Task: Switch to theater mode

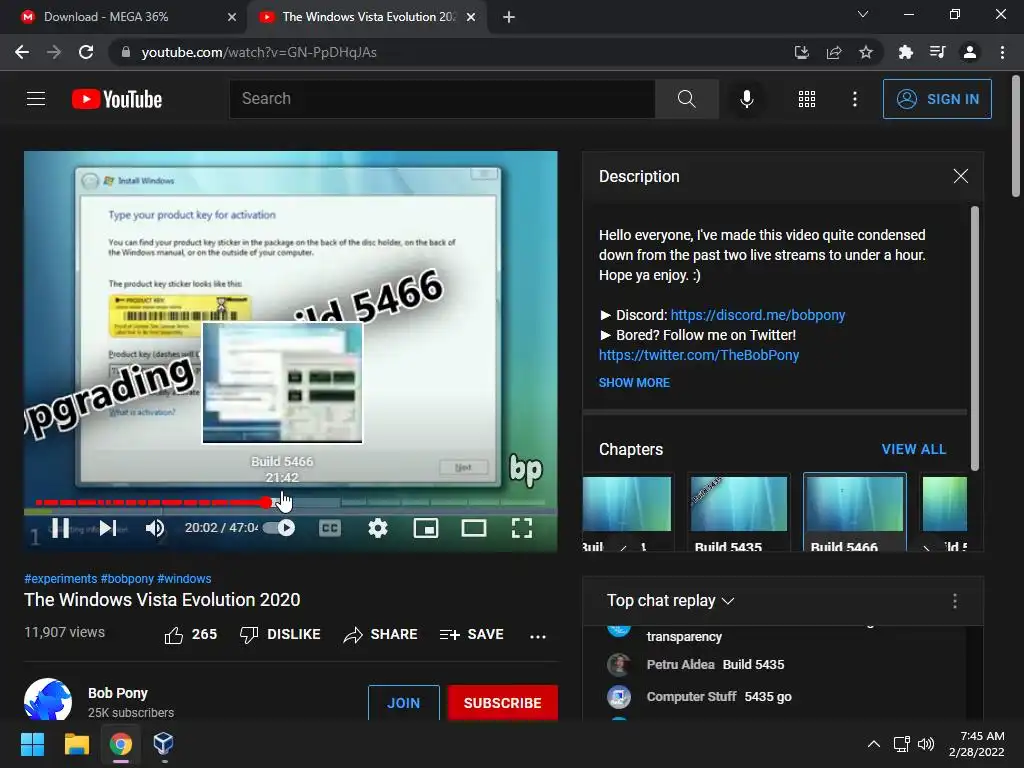Action: pos(473,528)
